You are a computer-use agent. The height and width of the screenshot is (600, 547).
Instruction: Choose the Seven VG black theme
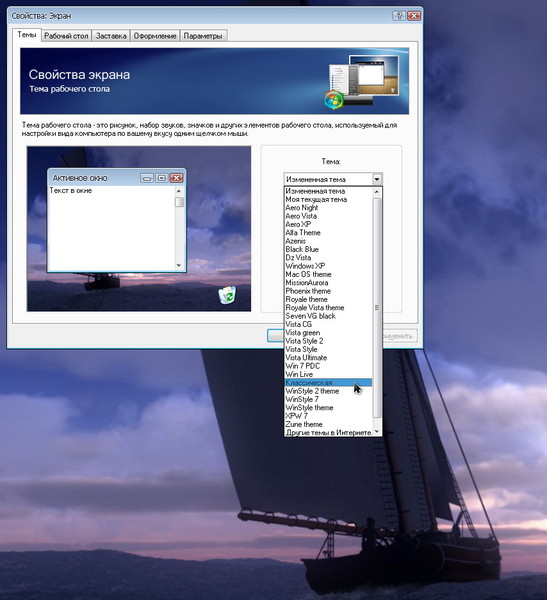click(328, 316)
